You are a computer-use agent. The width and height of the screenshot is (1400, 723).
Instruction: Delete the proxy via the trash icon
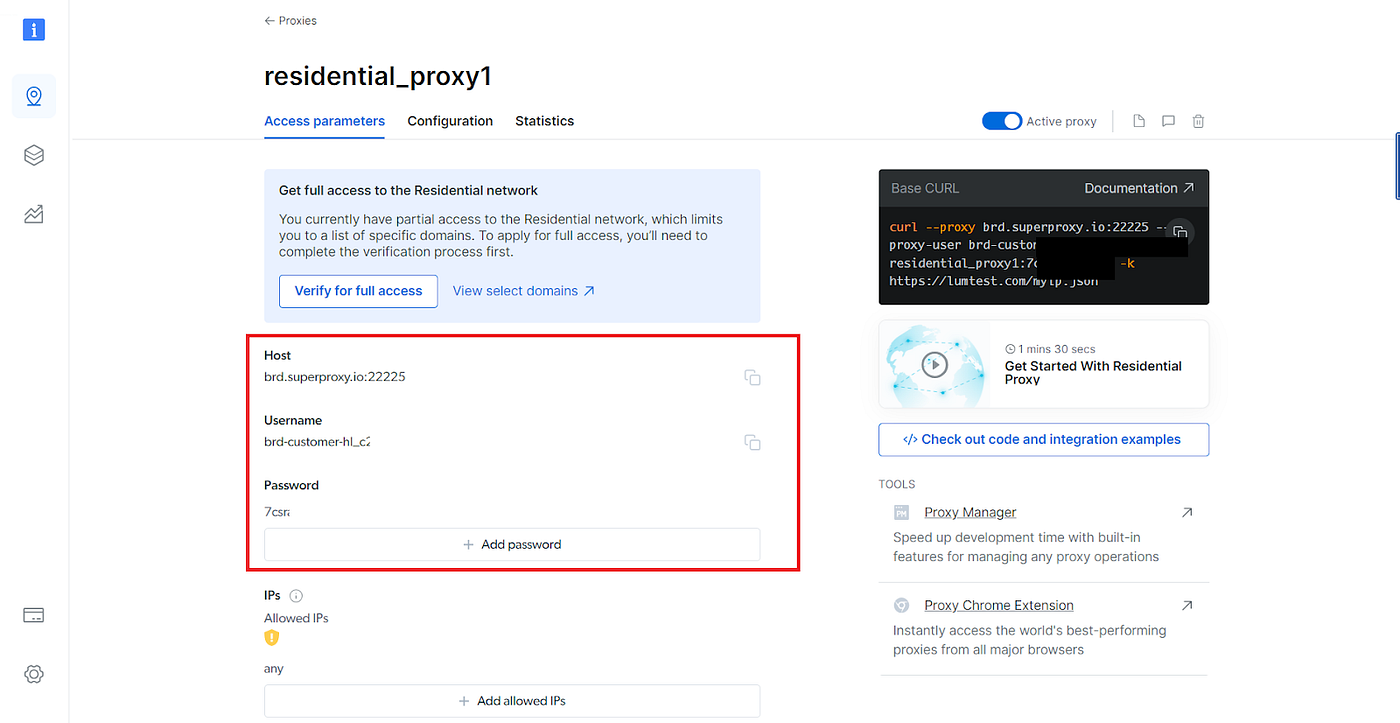pos(1198,120)
